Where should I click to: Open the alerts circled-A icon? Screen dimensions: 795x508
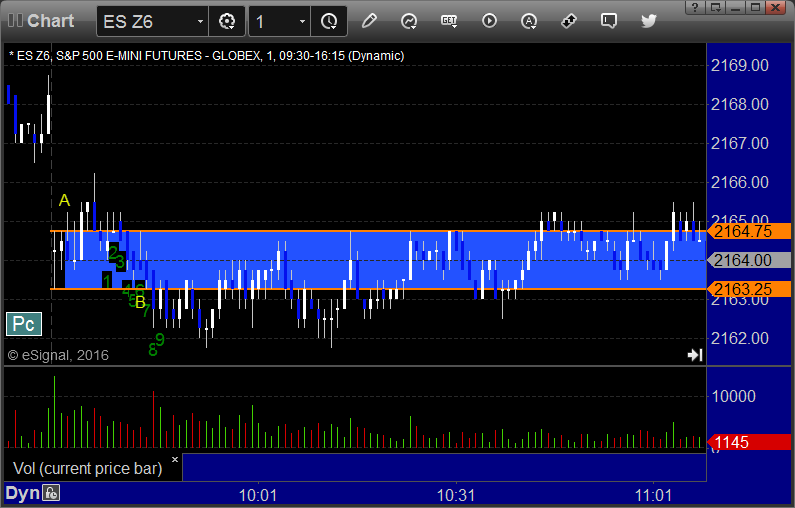[x=529, y=21]
